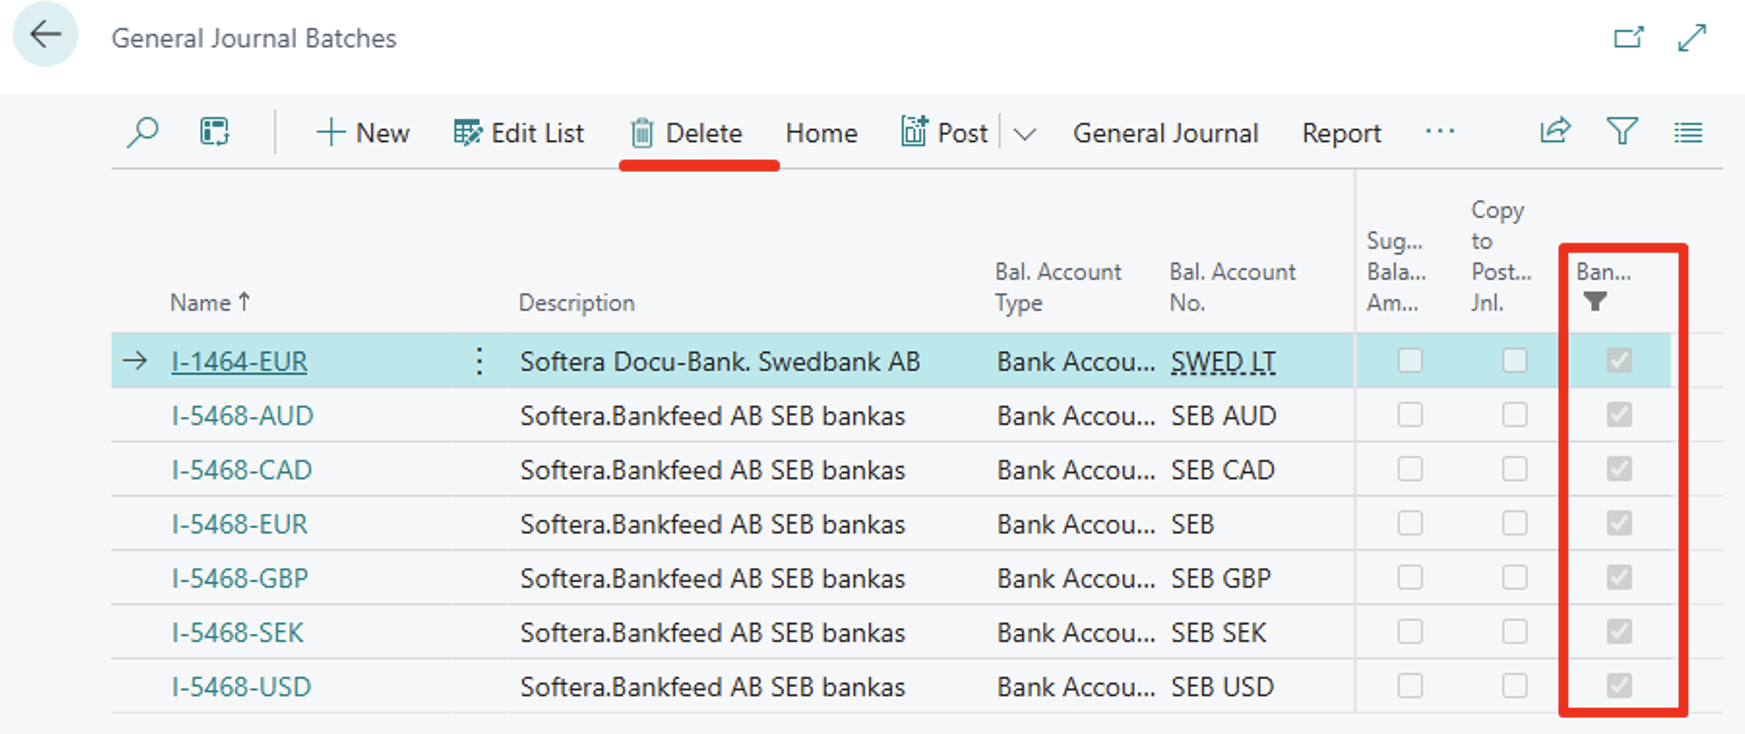Delete the selected batch
This screenshot has width=1745, height=734.
coord(686,133)
